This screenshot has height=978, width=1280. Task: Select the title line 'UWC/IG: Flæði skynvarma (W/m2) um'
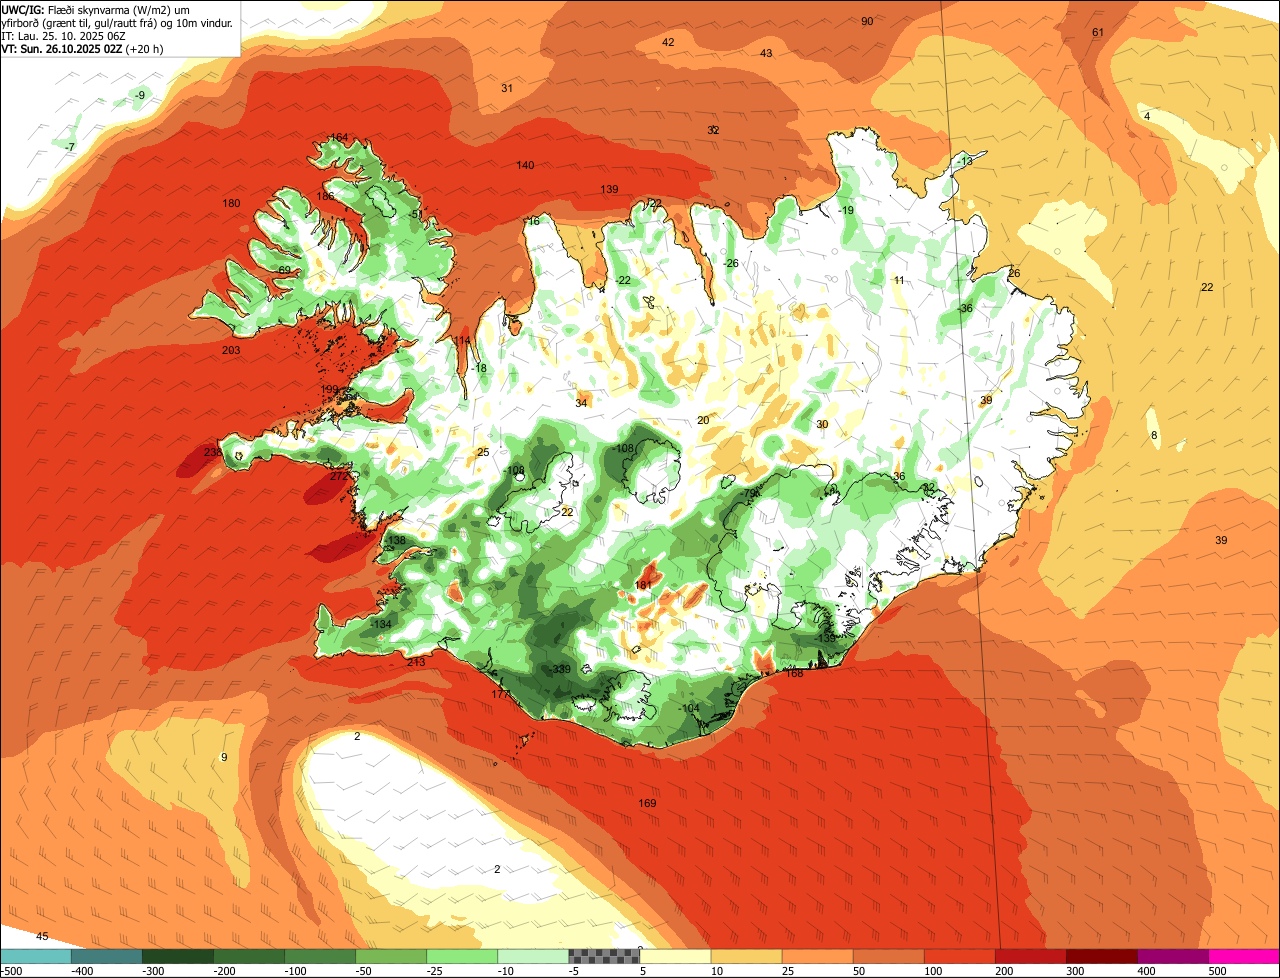pyautogui.click(x=96, y=9)
